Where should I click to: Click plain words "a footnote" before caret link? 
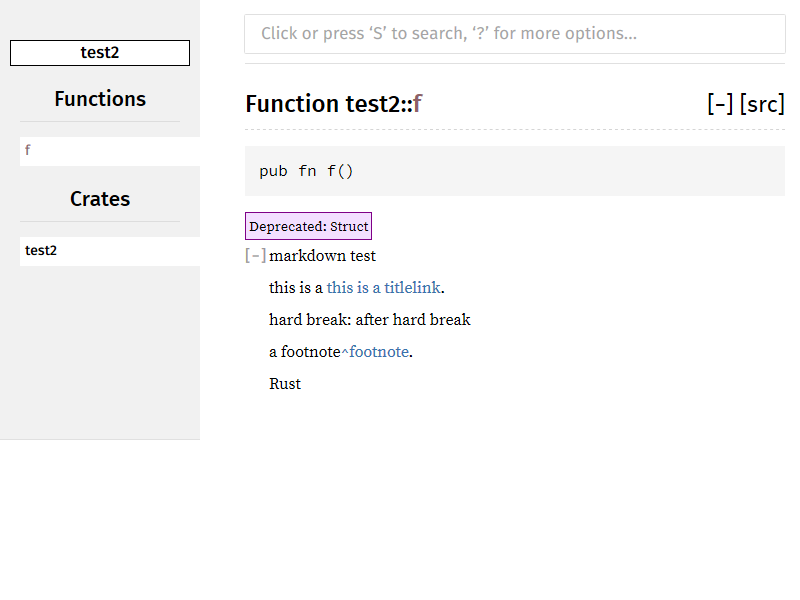click(304, 352)
